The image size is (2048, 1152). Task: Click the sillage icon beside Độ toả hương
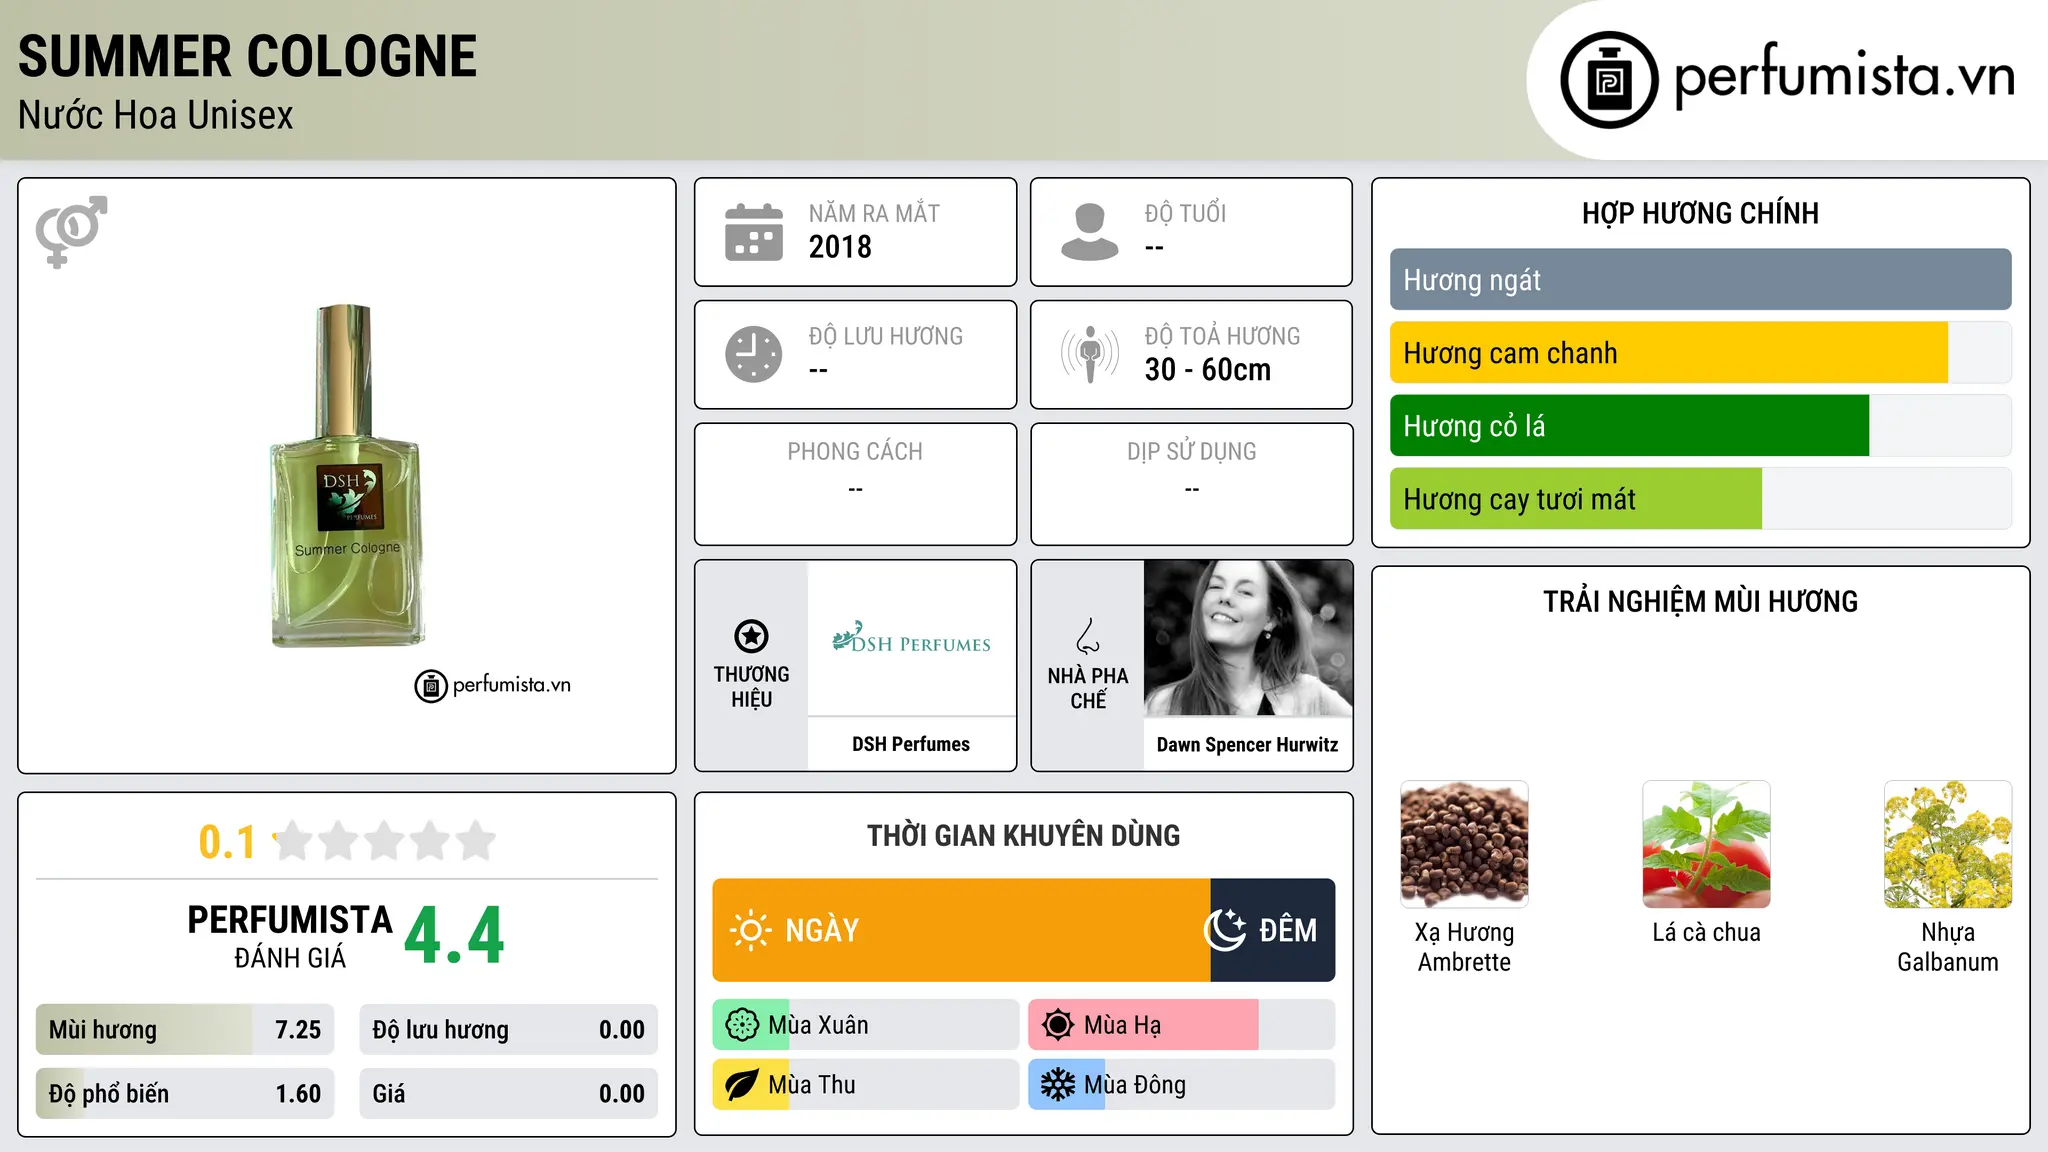1090,354
